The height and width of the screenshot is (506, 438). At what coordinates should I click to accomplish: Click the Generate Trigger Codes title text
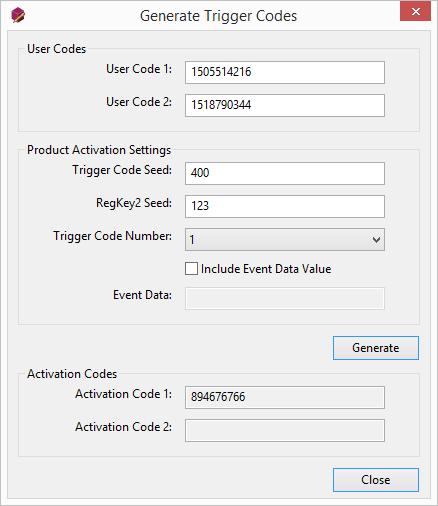(218, 16)
